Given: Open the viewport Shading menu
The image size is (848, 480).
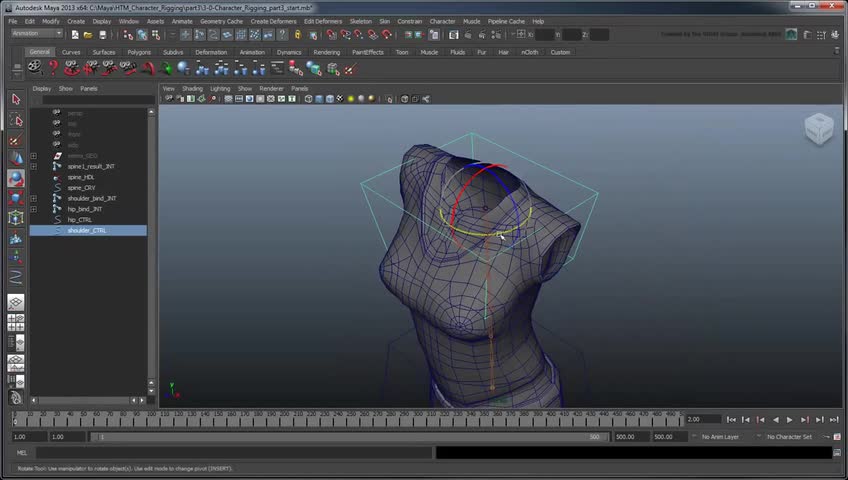Looking at the screenshot, I should pyautogui.click(x=192, y=88).
